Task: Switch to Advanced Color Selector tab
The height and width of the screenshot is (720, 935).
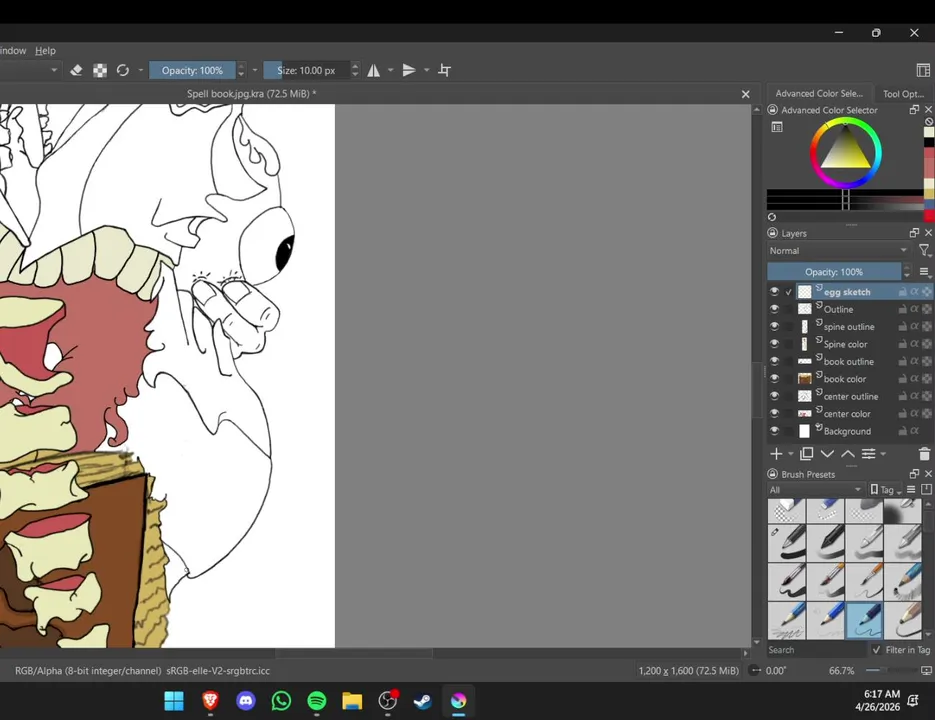Action: tap(819, 94)
